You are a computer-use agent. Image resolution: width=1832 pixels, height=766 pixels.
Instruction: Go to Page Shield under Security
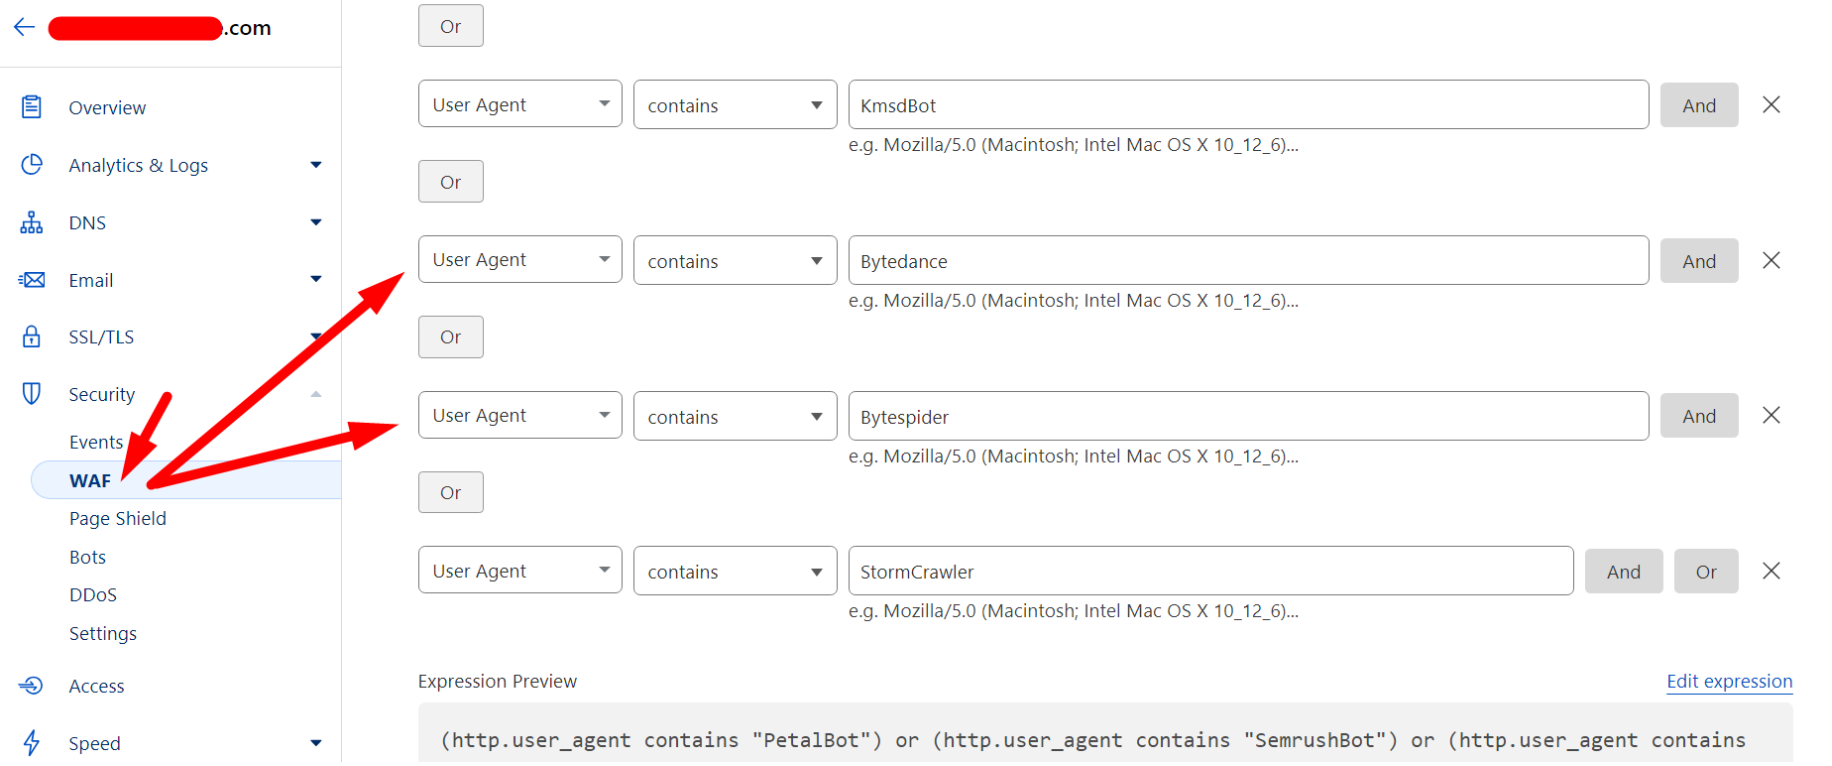[118, 518]
